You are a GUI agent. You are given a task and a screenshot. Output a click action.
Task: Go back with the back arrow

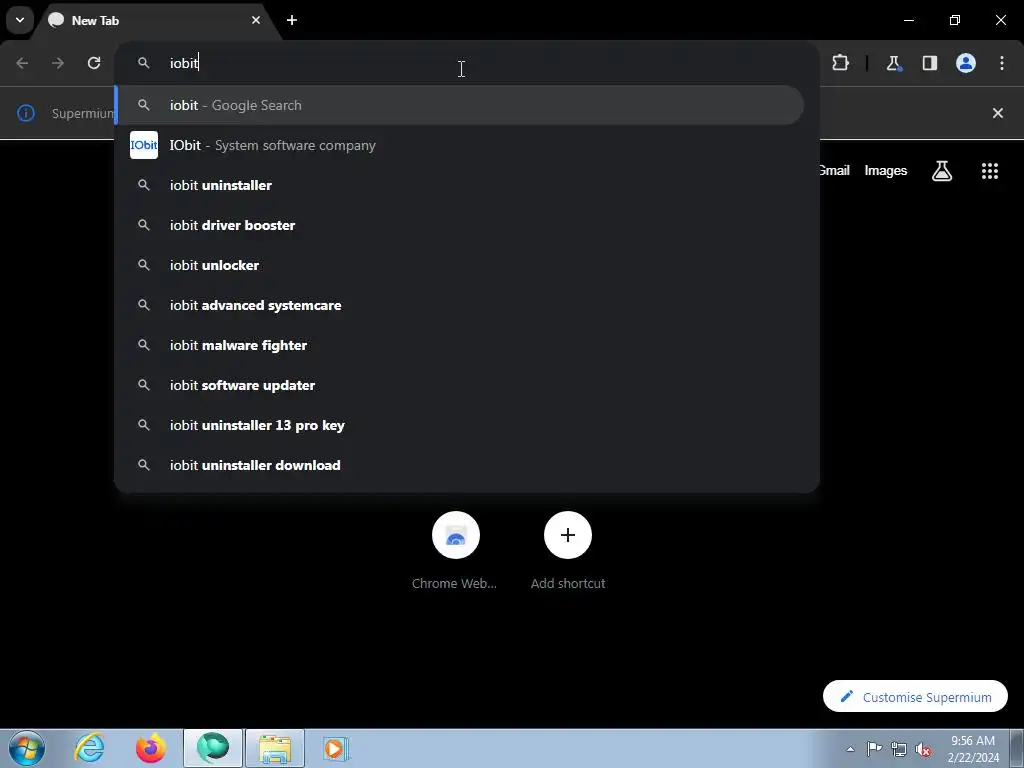pyautogui.click(x=22, y=63)
